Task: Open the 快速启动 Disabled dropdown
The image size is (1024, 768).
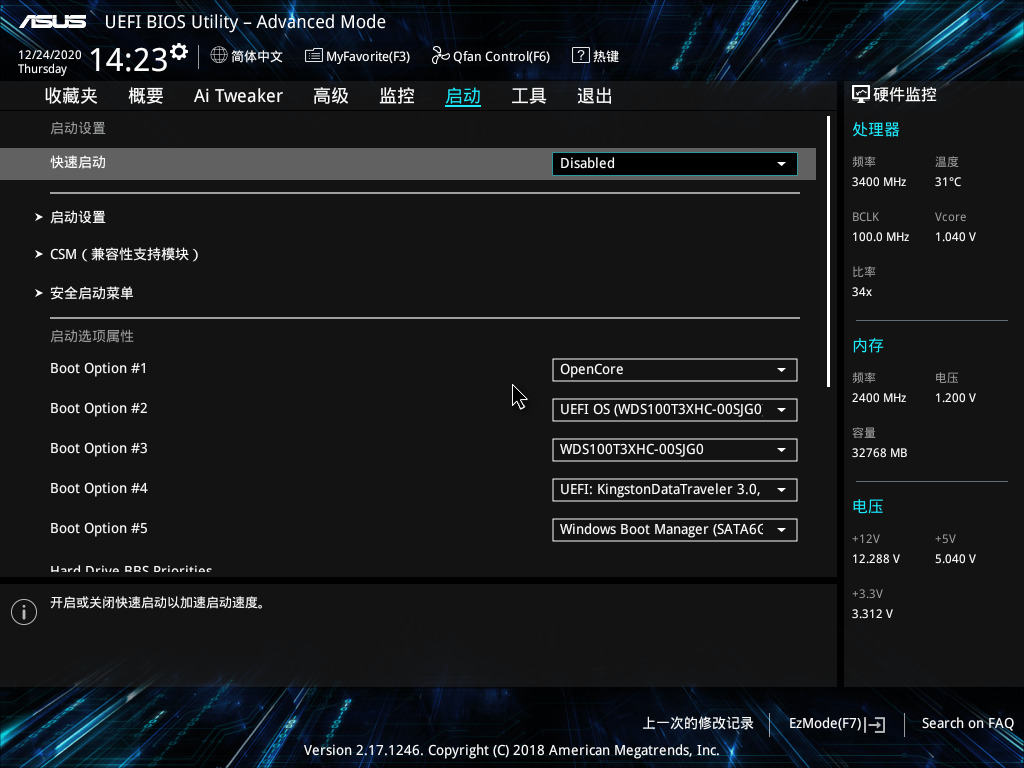Action: tap(675, 163)
